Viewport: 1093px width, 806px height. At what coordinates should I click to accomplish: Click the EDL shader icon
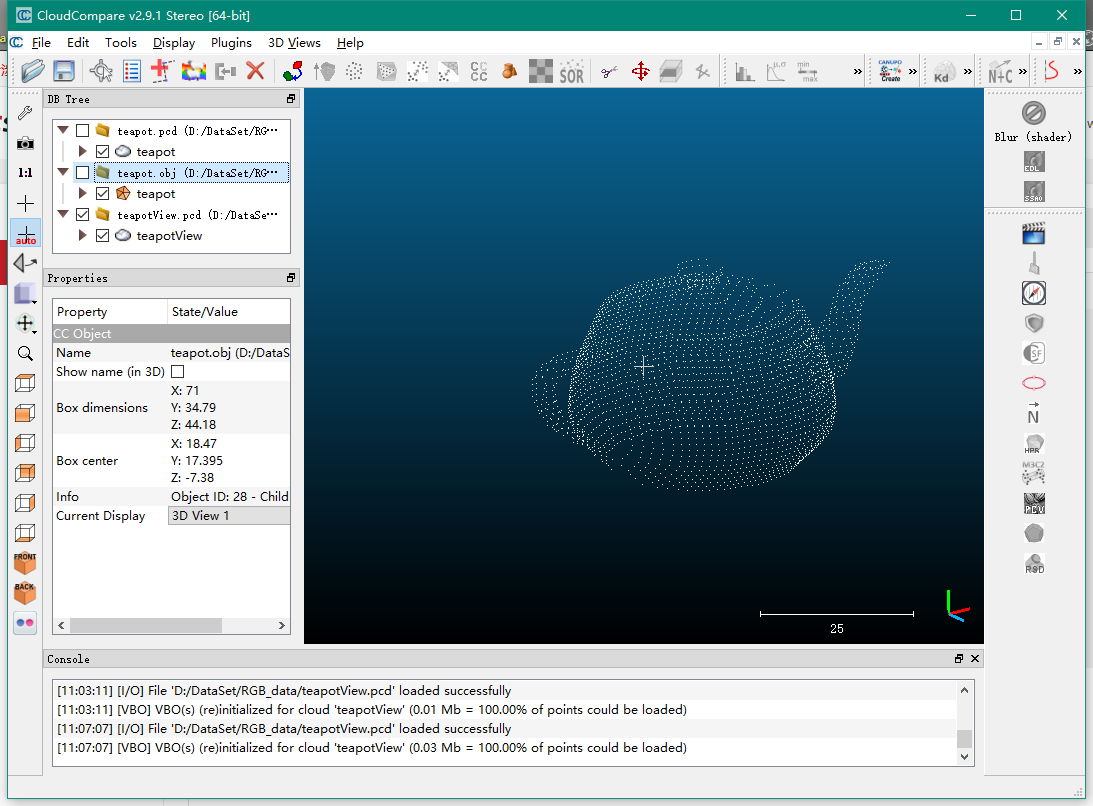tap(1034, 162)
